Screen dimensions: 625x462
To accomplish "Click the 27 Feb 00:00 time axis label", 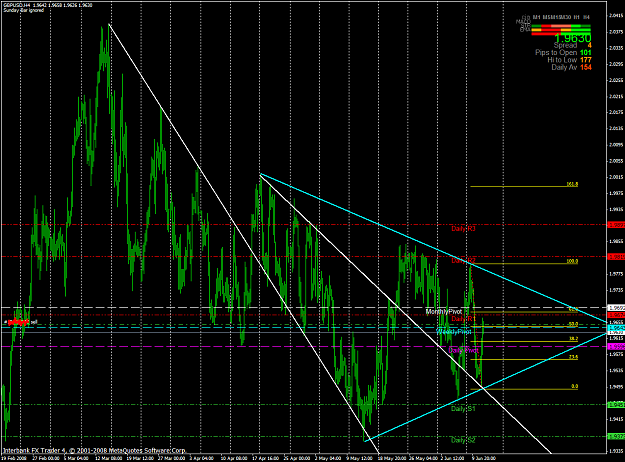I will point(47,458).
